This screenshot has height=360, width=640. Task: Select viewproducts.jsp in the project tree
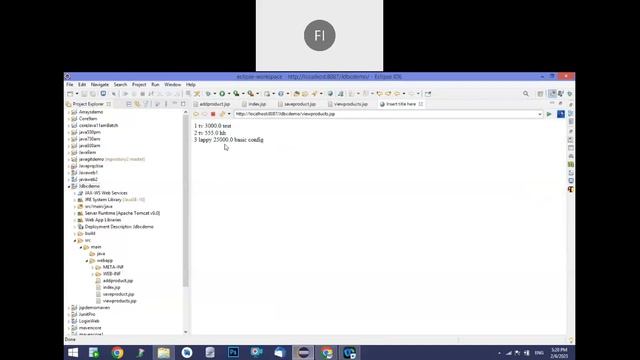[120, 301]
